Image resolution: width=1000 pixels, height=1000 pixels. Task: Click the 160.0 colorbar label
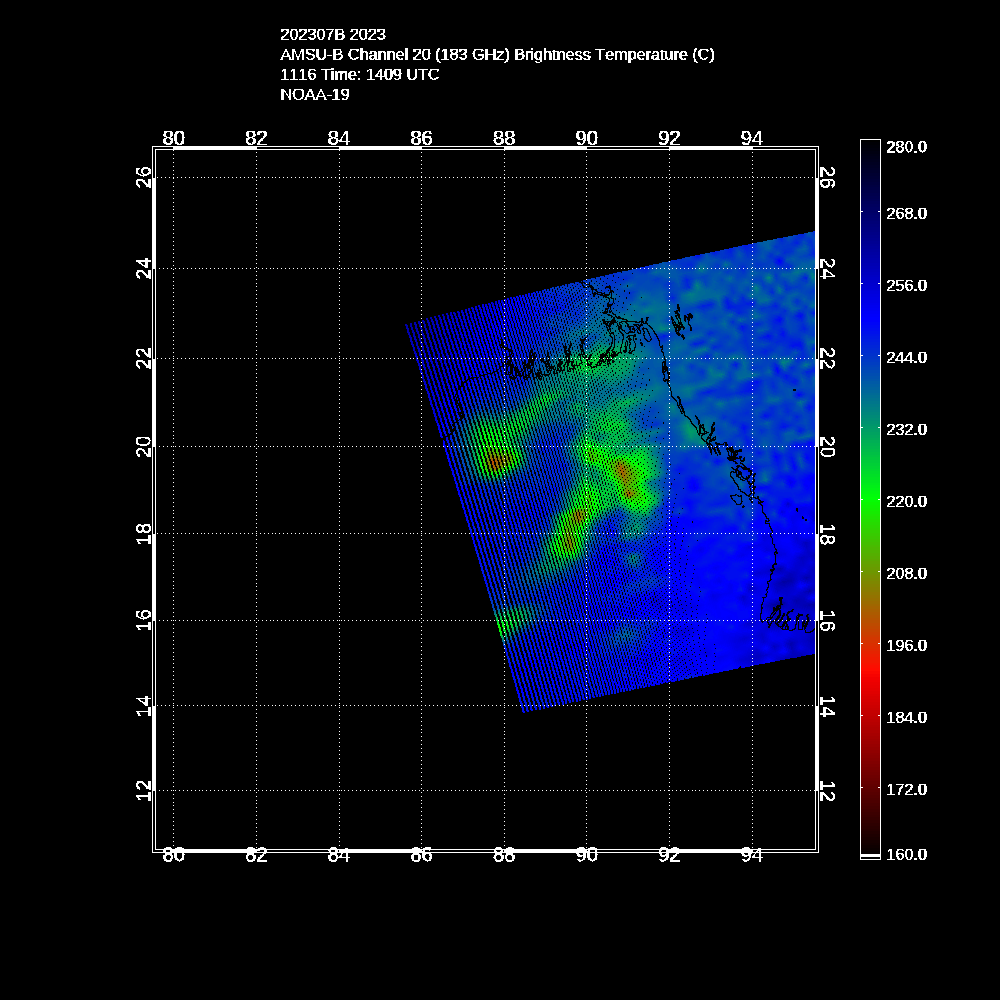906,854
